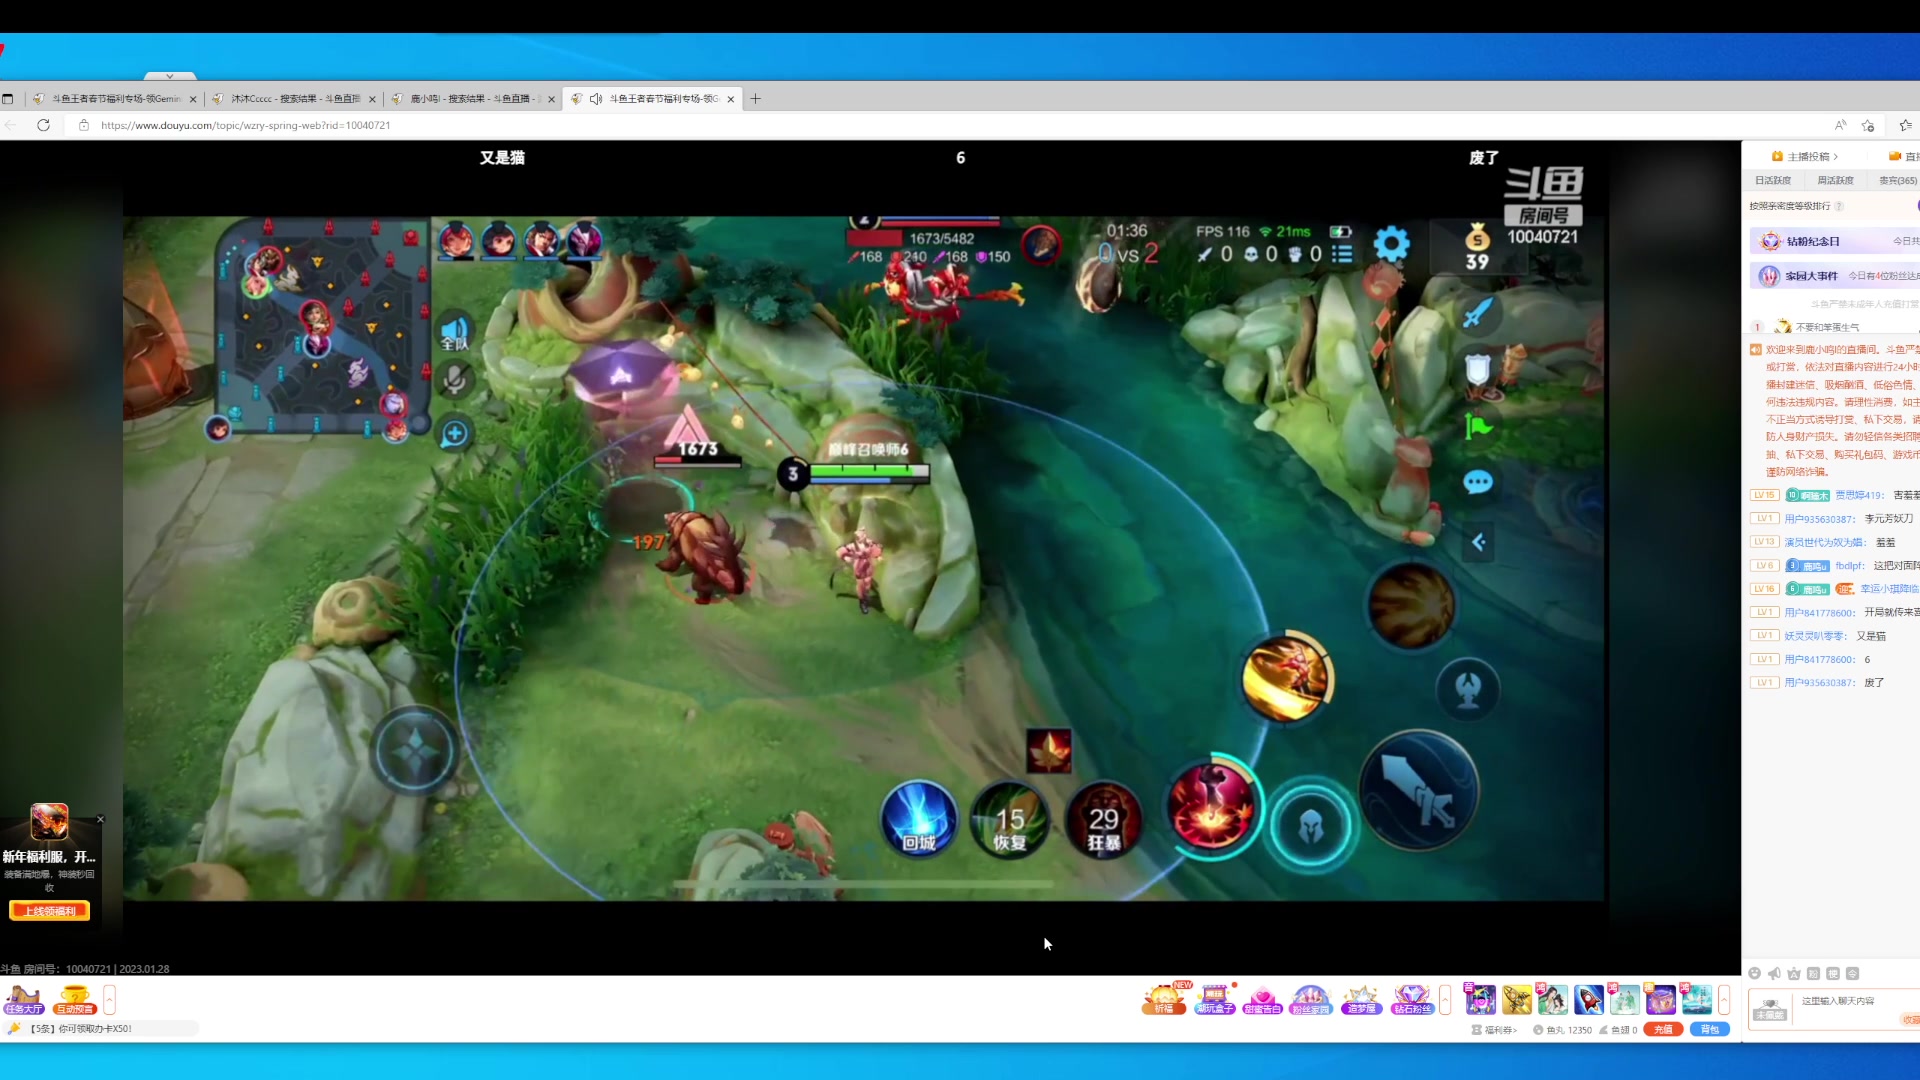Viewport: 1920px width, 1080px height.
Task: Open a new browser tab
Action: [756, 99]
